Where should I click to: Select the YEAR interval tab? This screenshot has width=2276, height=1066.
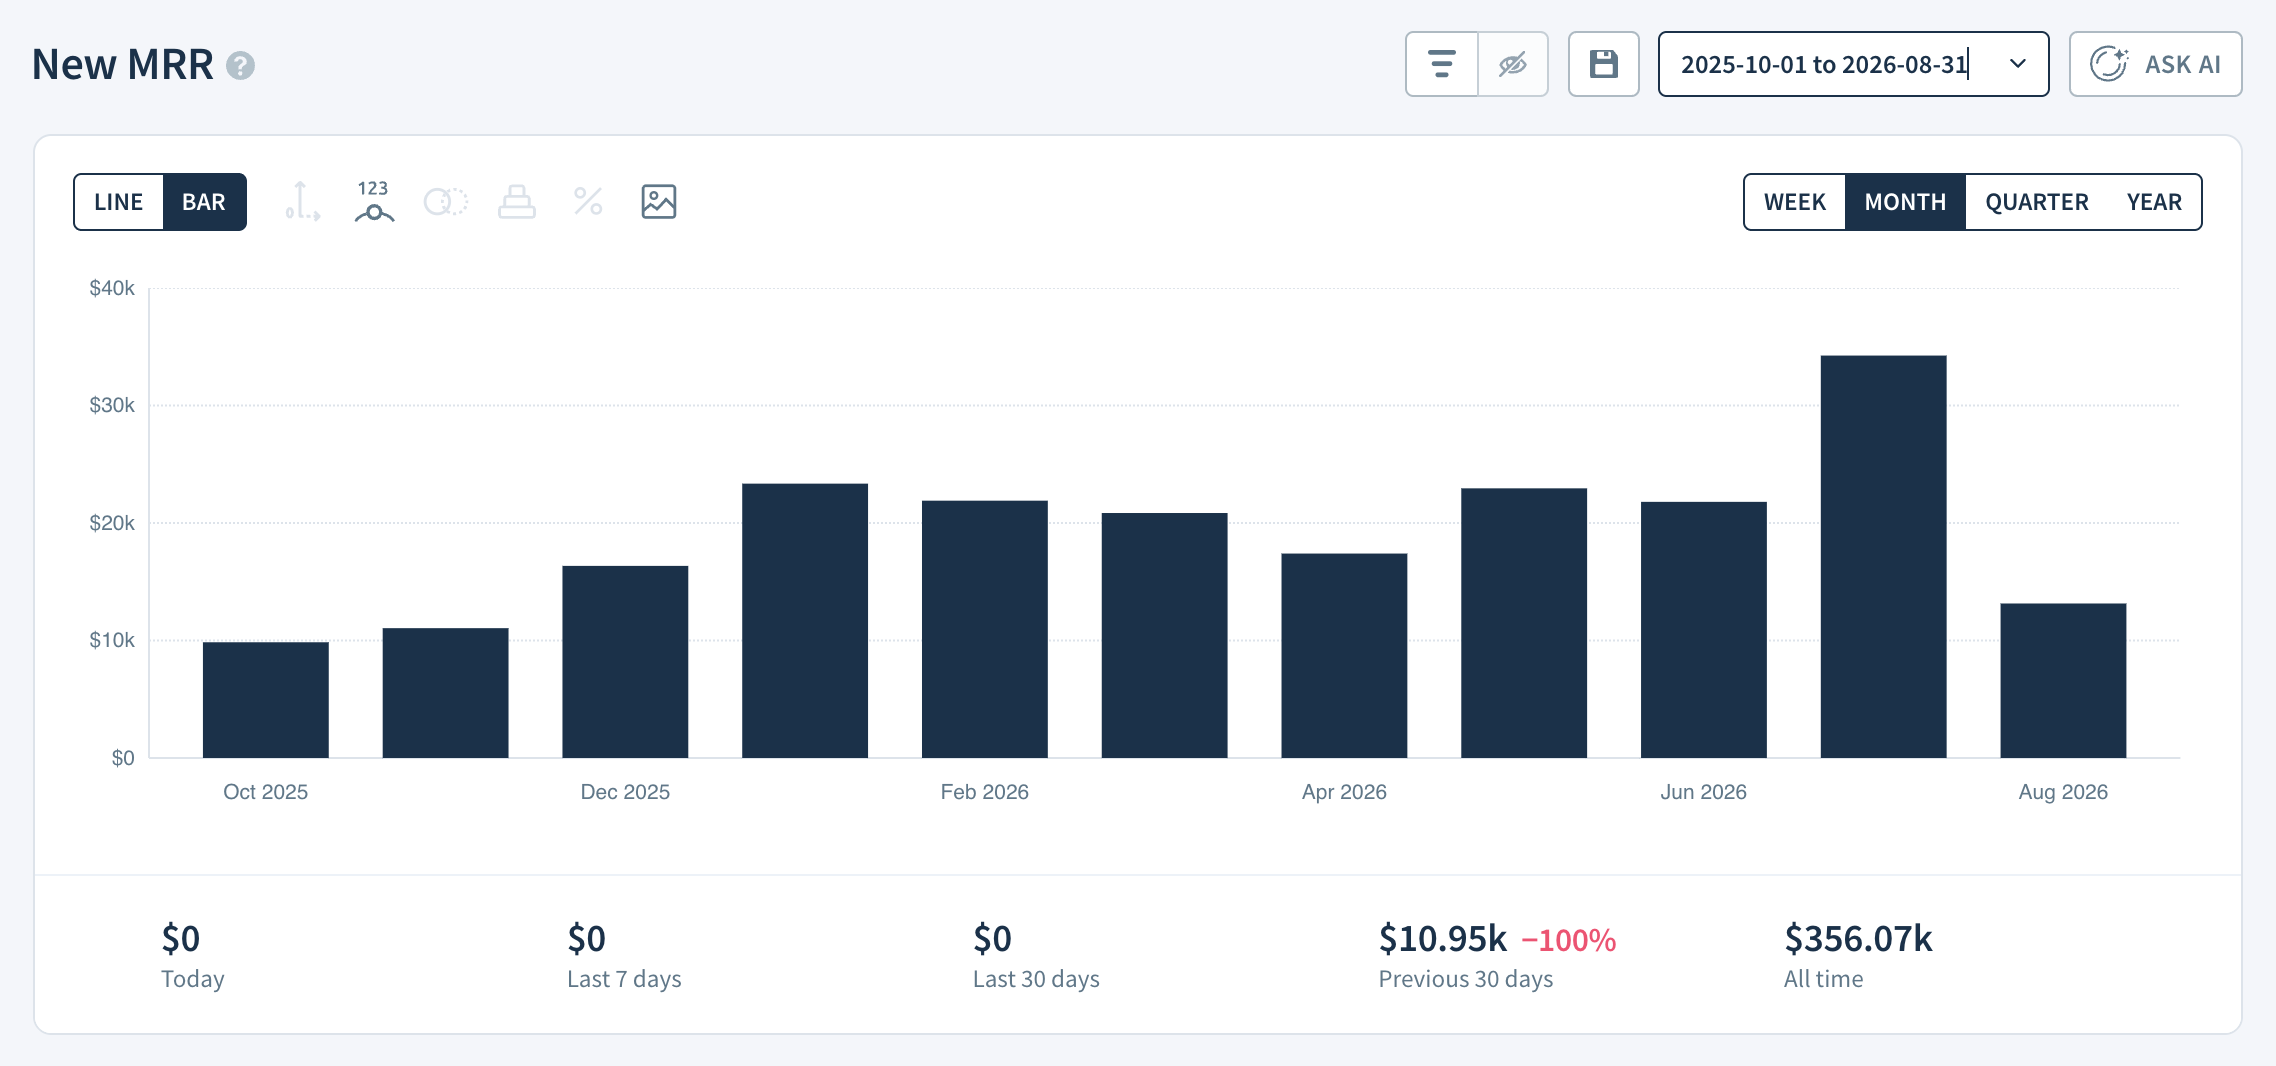pos(2154,202)
